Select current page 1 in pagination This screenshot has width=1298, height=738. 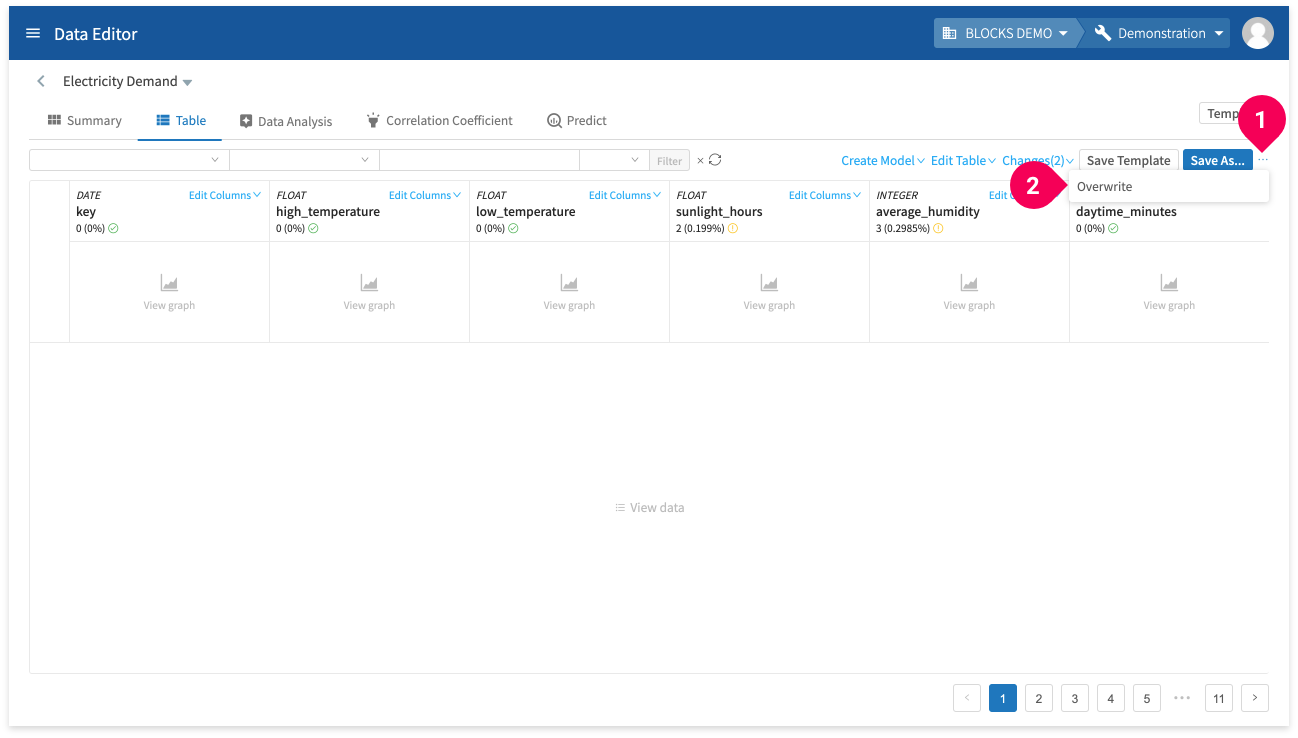(x=1003, y=698)
